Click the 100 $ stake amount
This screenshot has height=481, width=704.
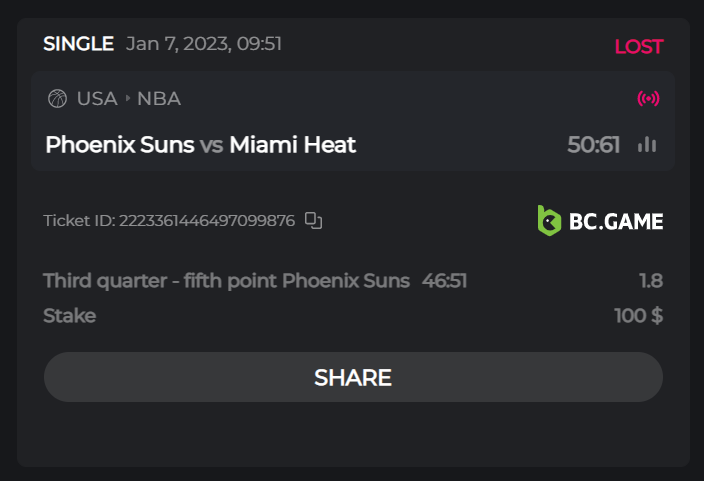[x=638, y=316]
